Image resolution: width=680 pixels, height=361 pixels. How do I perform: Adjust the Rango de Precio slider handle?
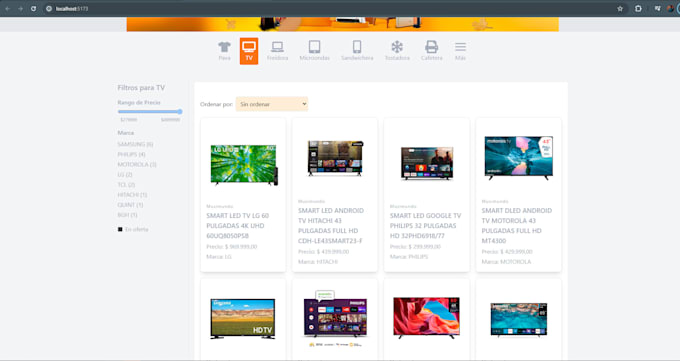coord(180,112)
